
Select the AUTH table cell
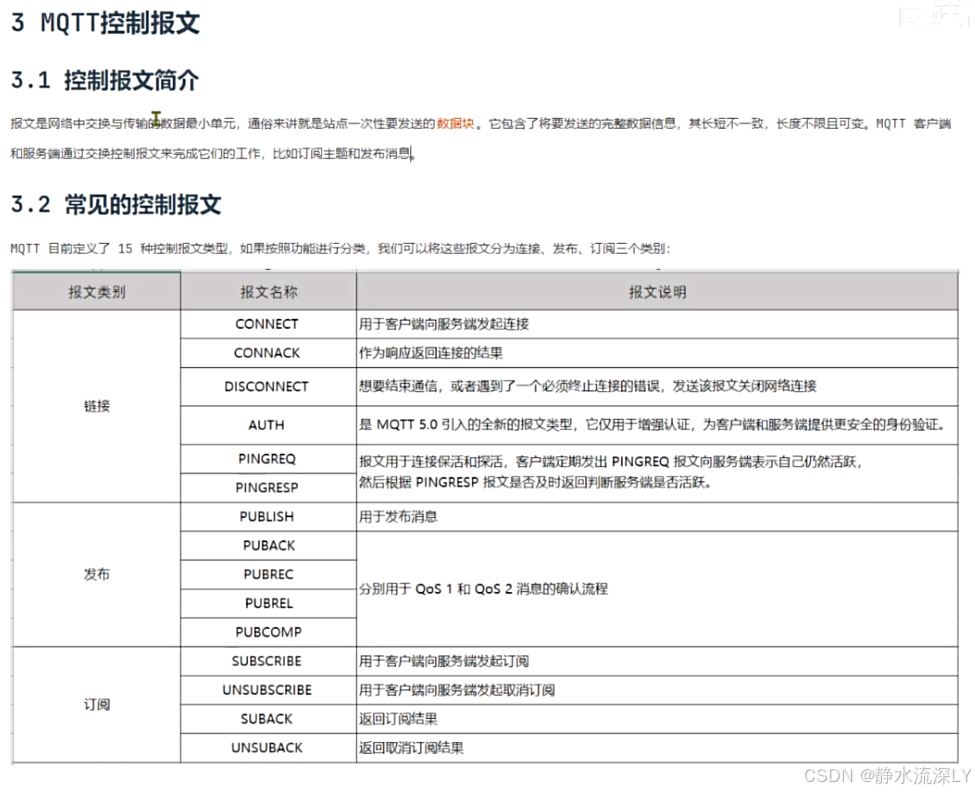coord(267,425)
